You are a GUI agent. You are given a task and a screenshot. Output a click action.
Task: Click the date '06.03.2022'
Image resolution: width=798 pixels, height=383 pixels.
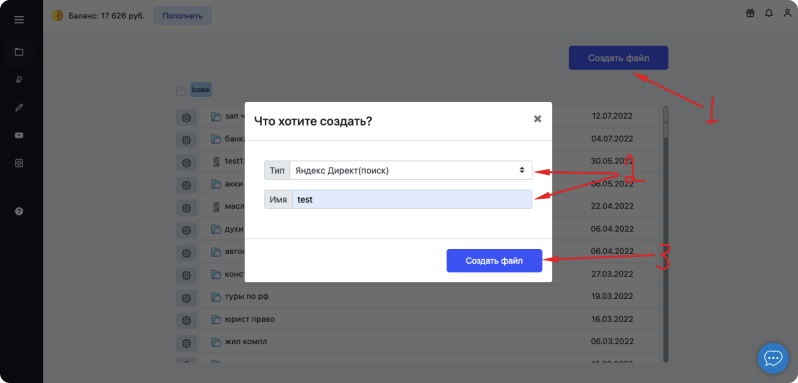pos(612,341)
